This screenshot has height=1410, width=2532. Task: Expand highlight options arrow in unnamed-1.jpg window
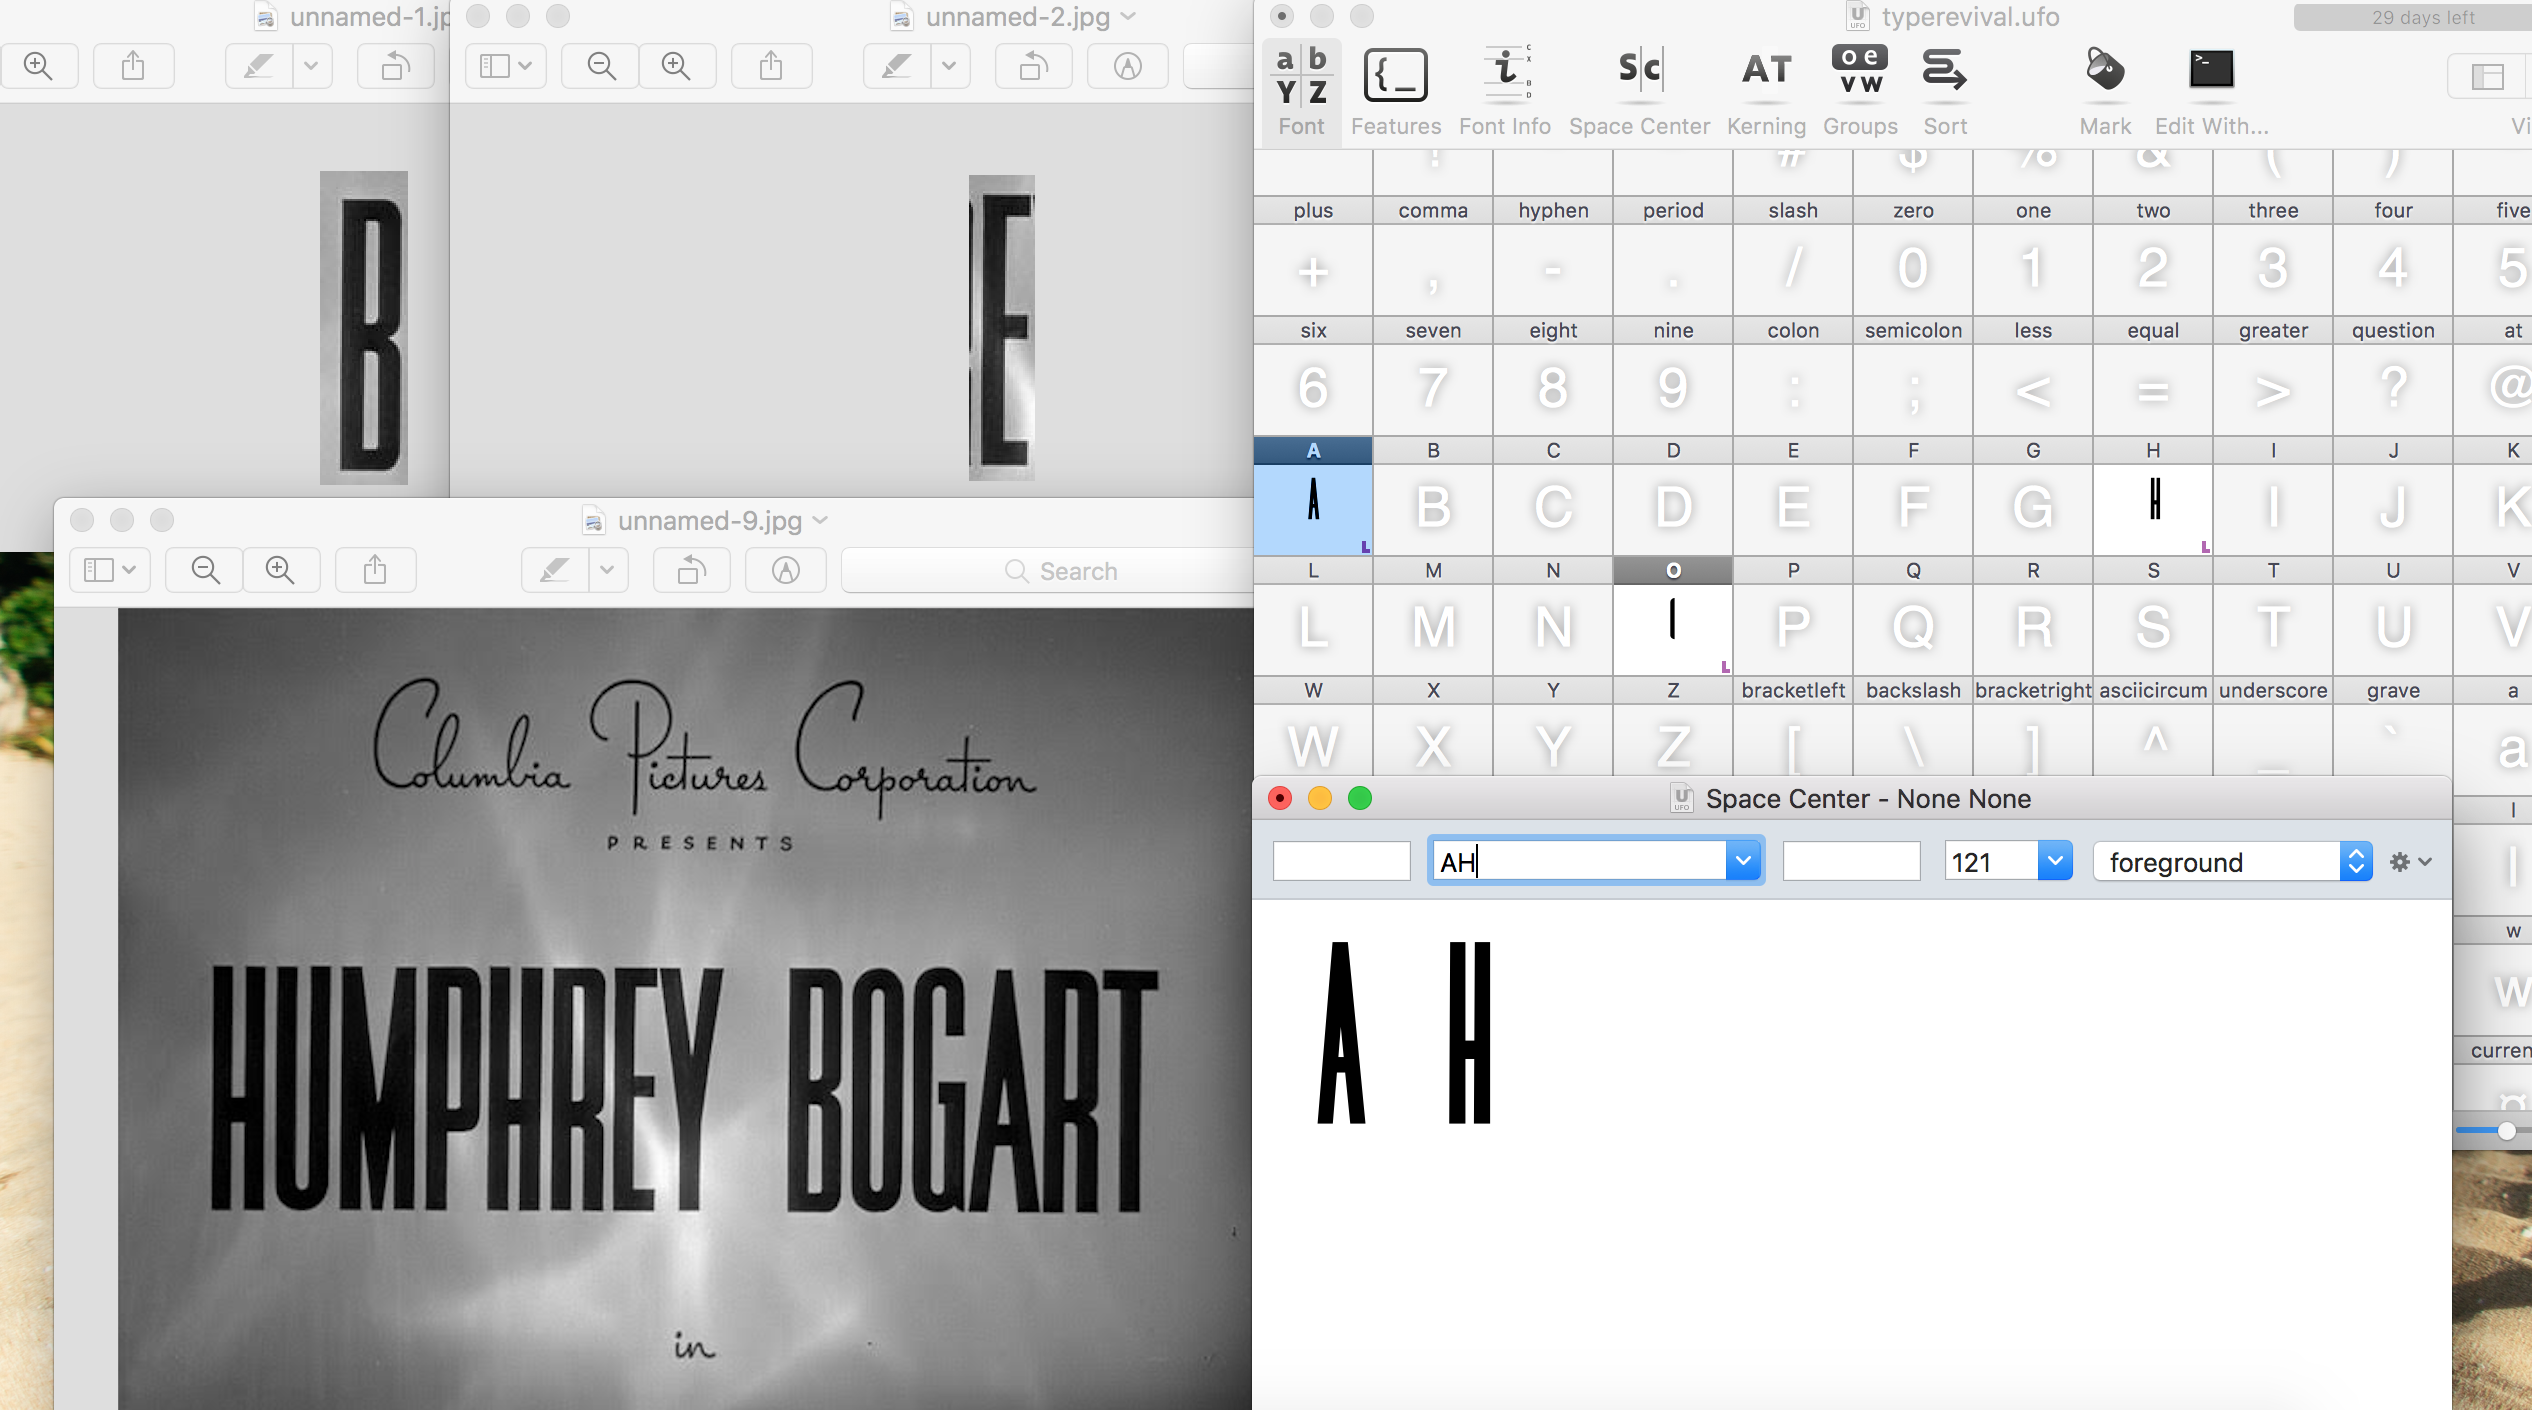click(x=311, y=66)
